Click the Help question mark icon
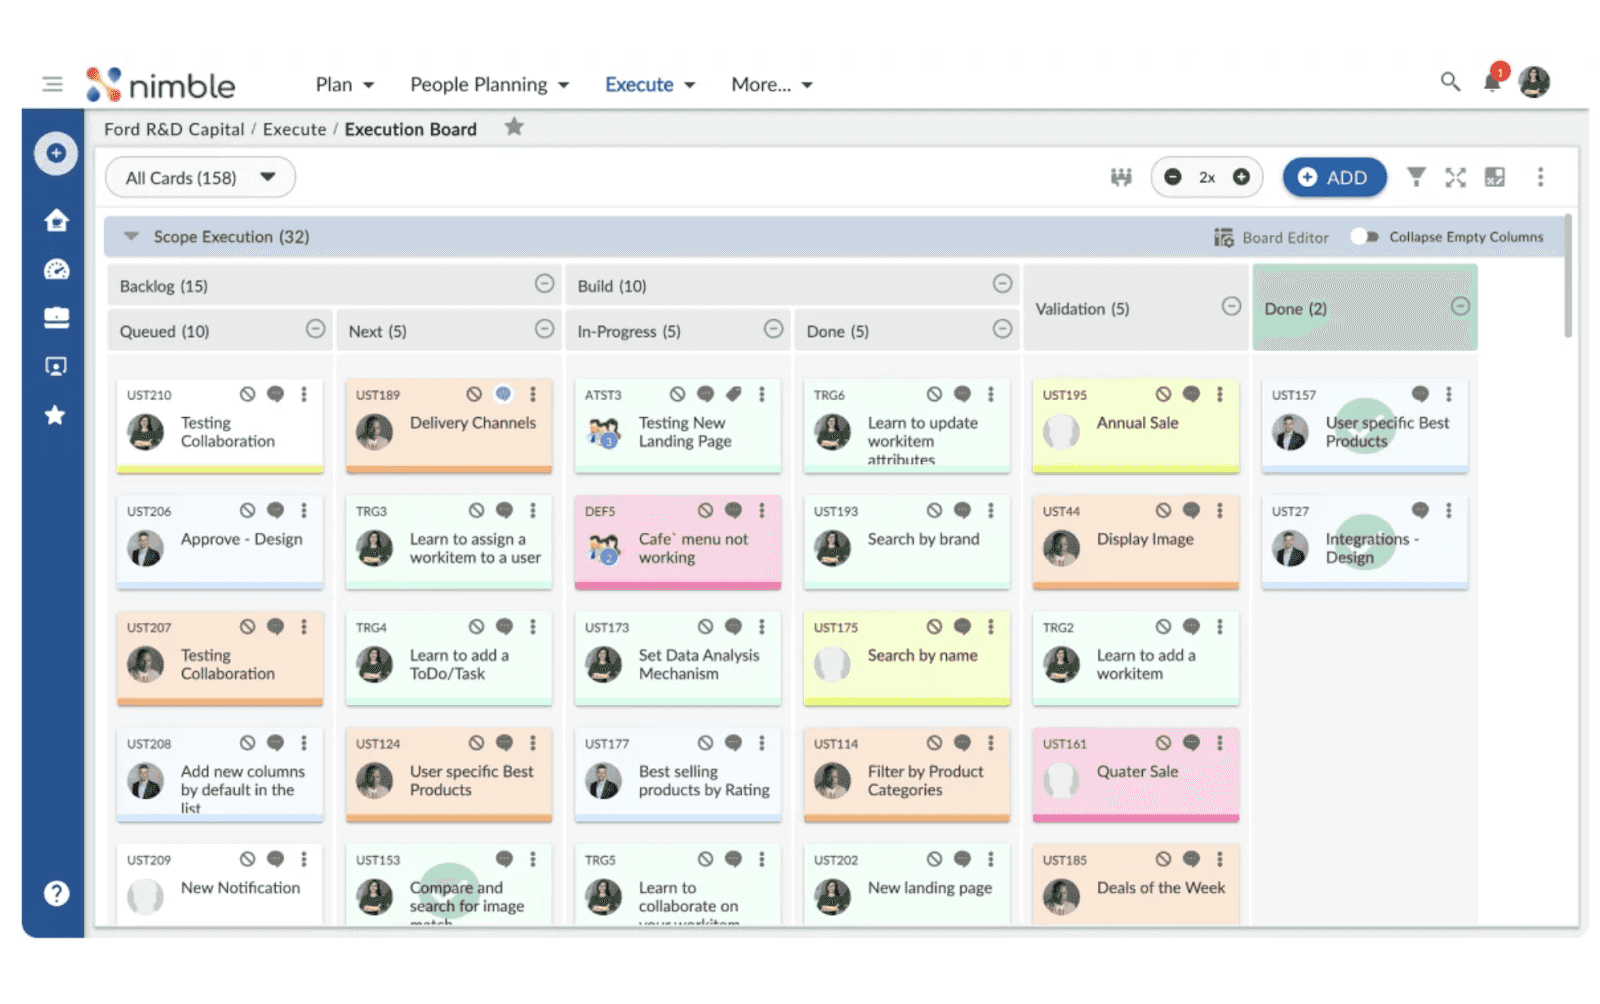Screen dimensions: 1600x1004 click(56, 893)
